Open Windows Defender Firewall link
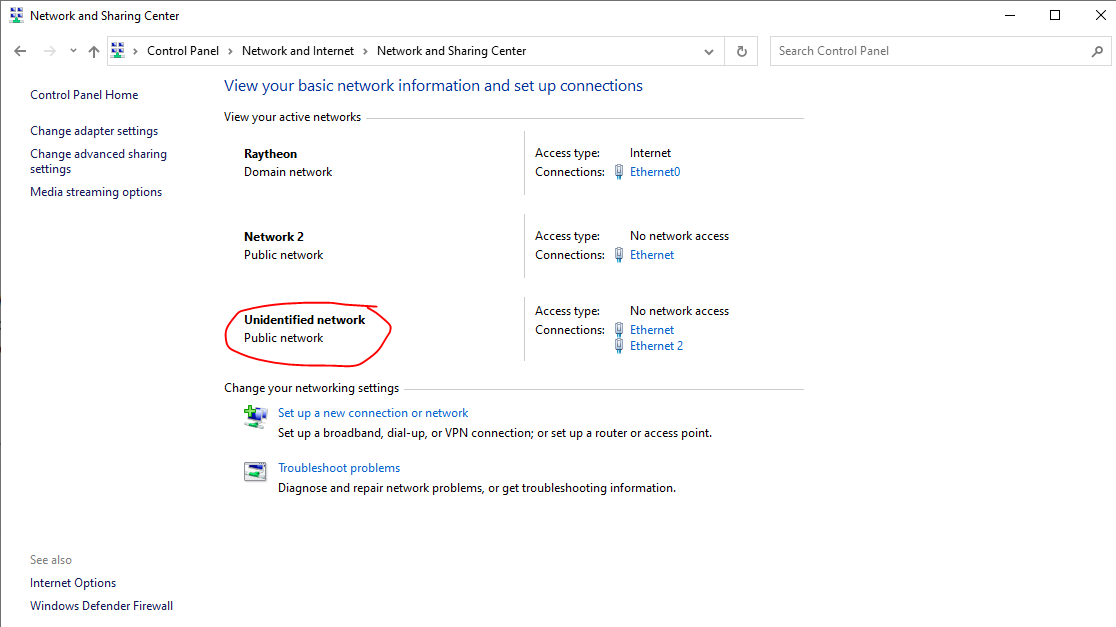Screen dimensions: 1116x627 (x=101, y=606)
